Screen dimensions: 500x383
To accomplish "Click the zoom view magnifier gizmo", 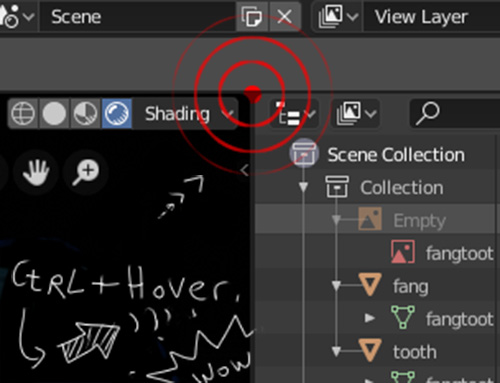I will point(86,171).
